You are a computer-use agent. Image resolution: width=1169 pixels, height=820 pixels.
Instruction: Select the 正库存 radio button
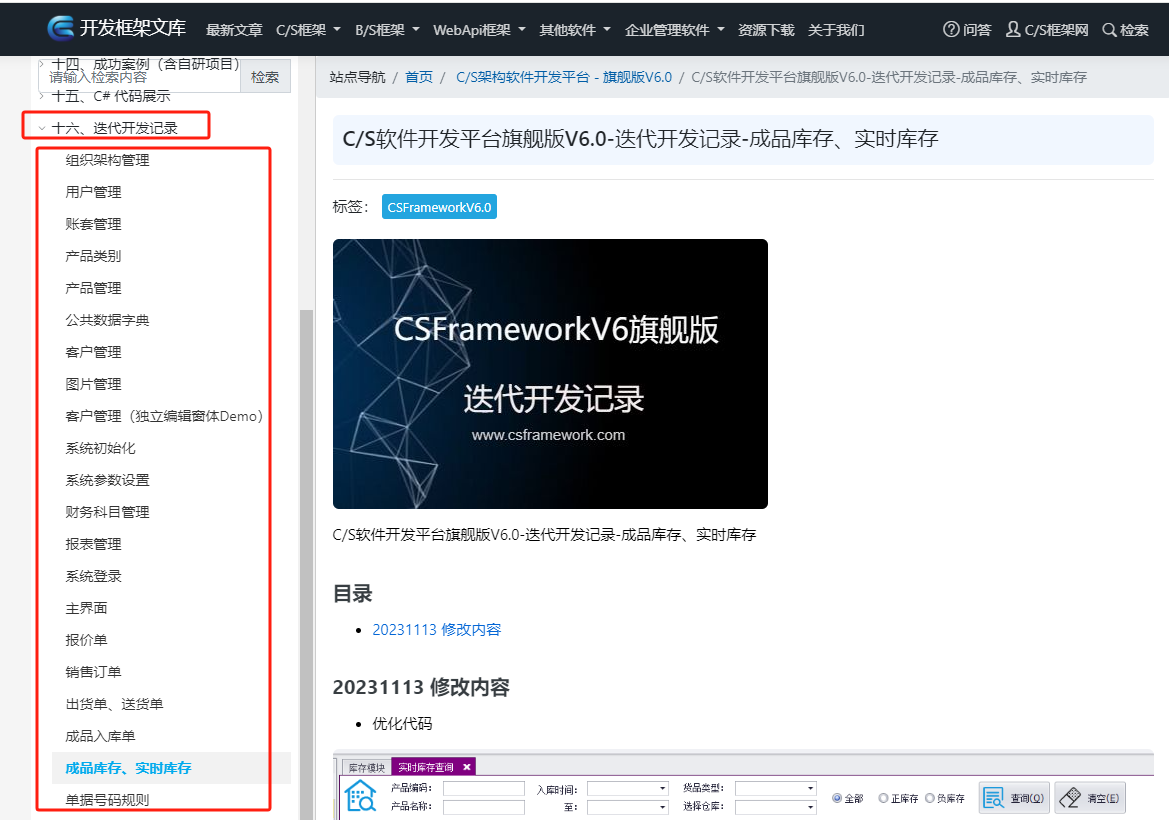point(882,797)
